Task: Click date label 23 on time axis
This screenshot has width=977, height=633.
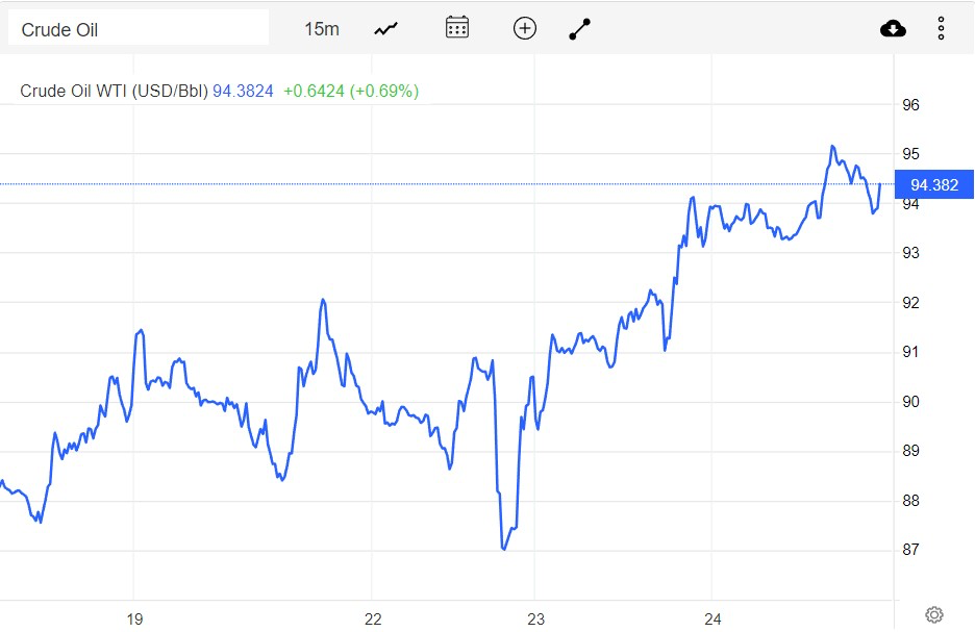Action: coord(536,620)
